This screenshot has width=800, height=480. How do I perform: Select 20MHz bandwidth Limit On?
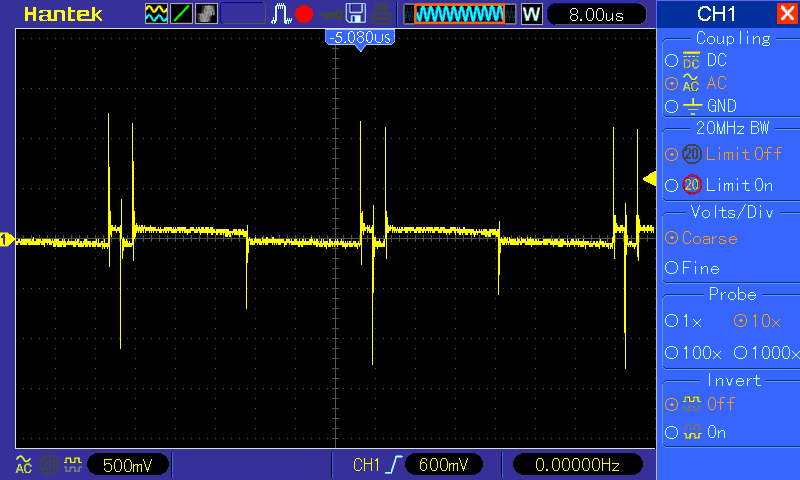[719, 185]
